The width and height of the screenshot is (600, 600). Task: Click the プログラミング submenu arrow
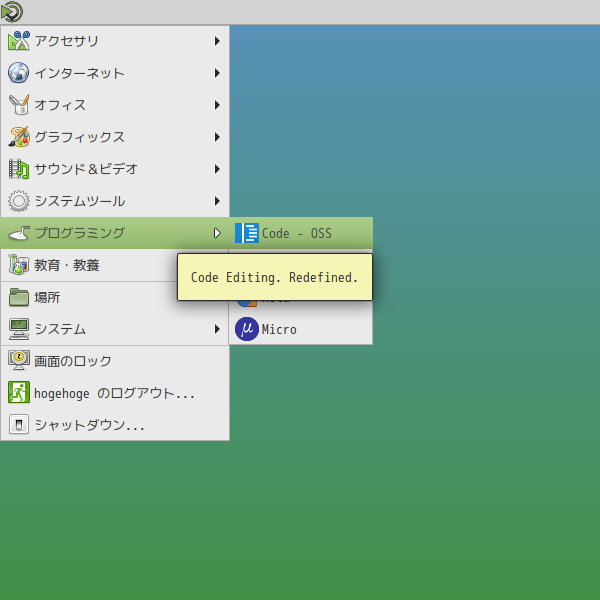pyautogui.click(x=217, y=233)
